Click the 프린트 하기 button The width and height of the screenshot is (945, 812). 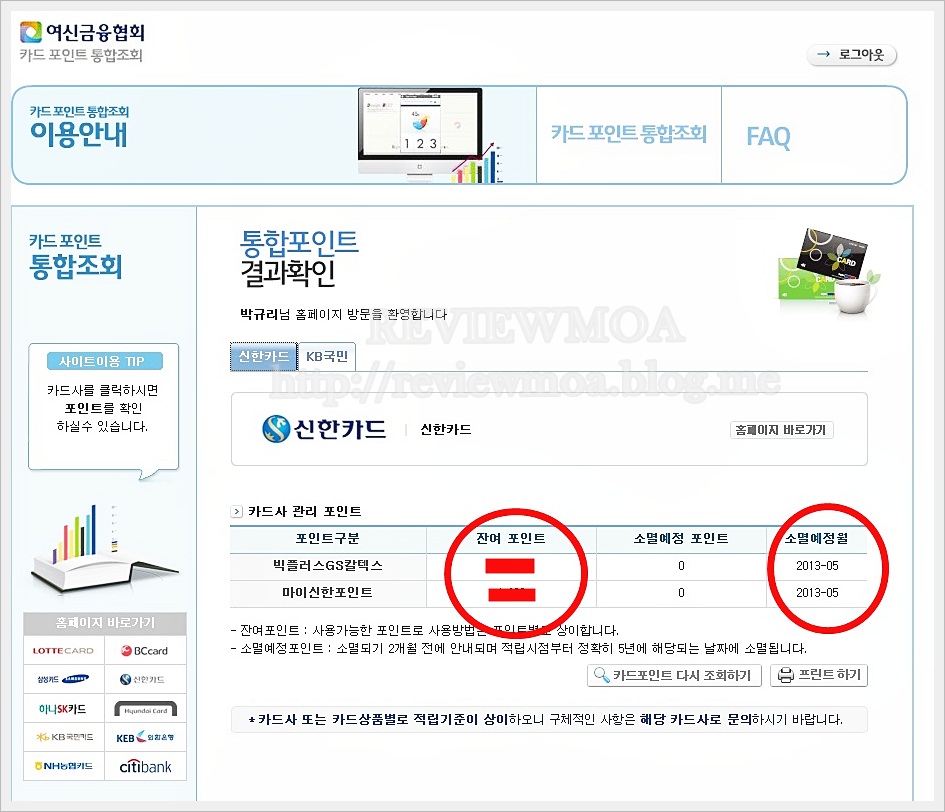[x=818, y=675]
